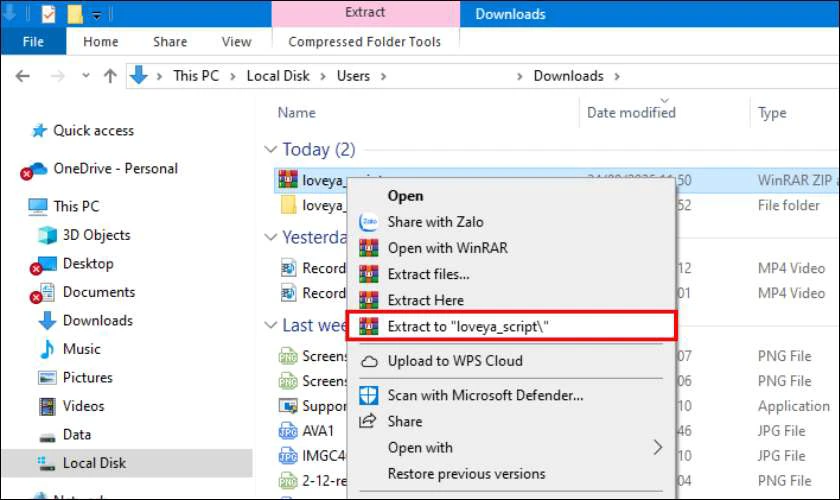Sort by the Name column header

[297, 113]
